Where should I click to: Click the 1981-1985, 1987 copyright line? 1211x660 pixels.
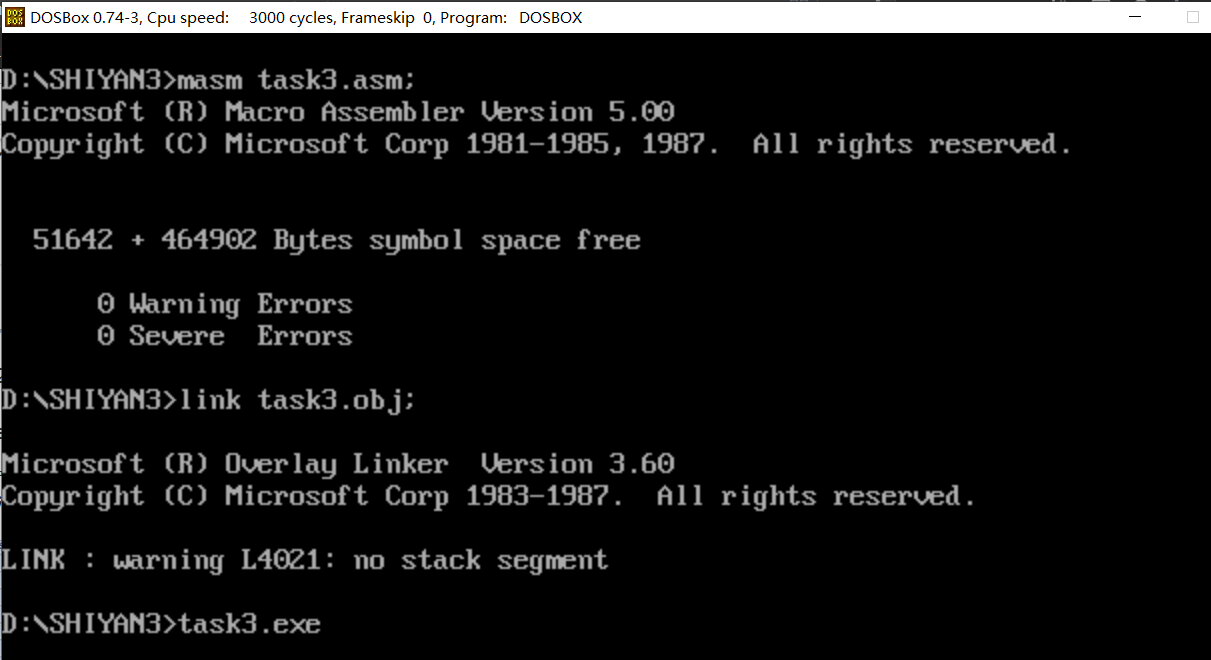coord(536,143)
